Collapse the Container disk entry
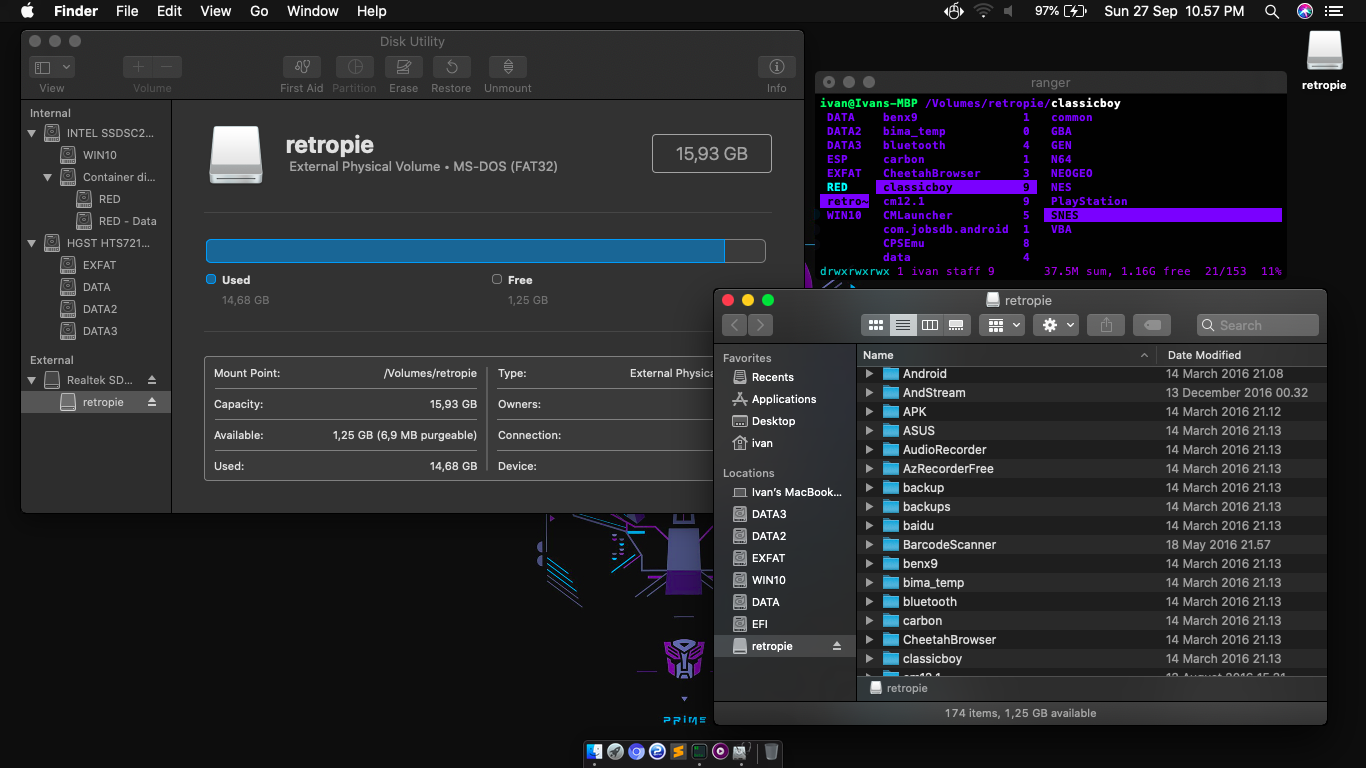The width and height of the screenshot is (1366, 768). point(47,177)
